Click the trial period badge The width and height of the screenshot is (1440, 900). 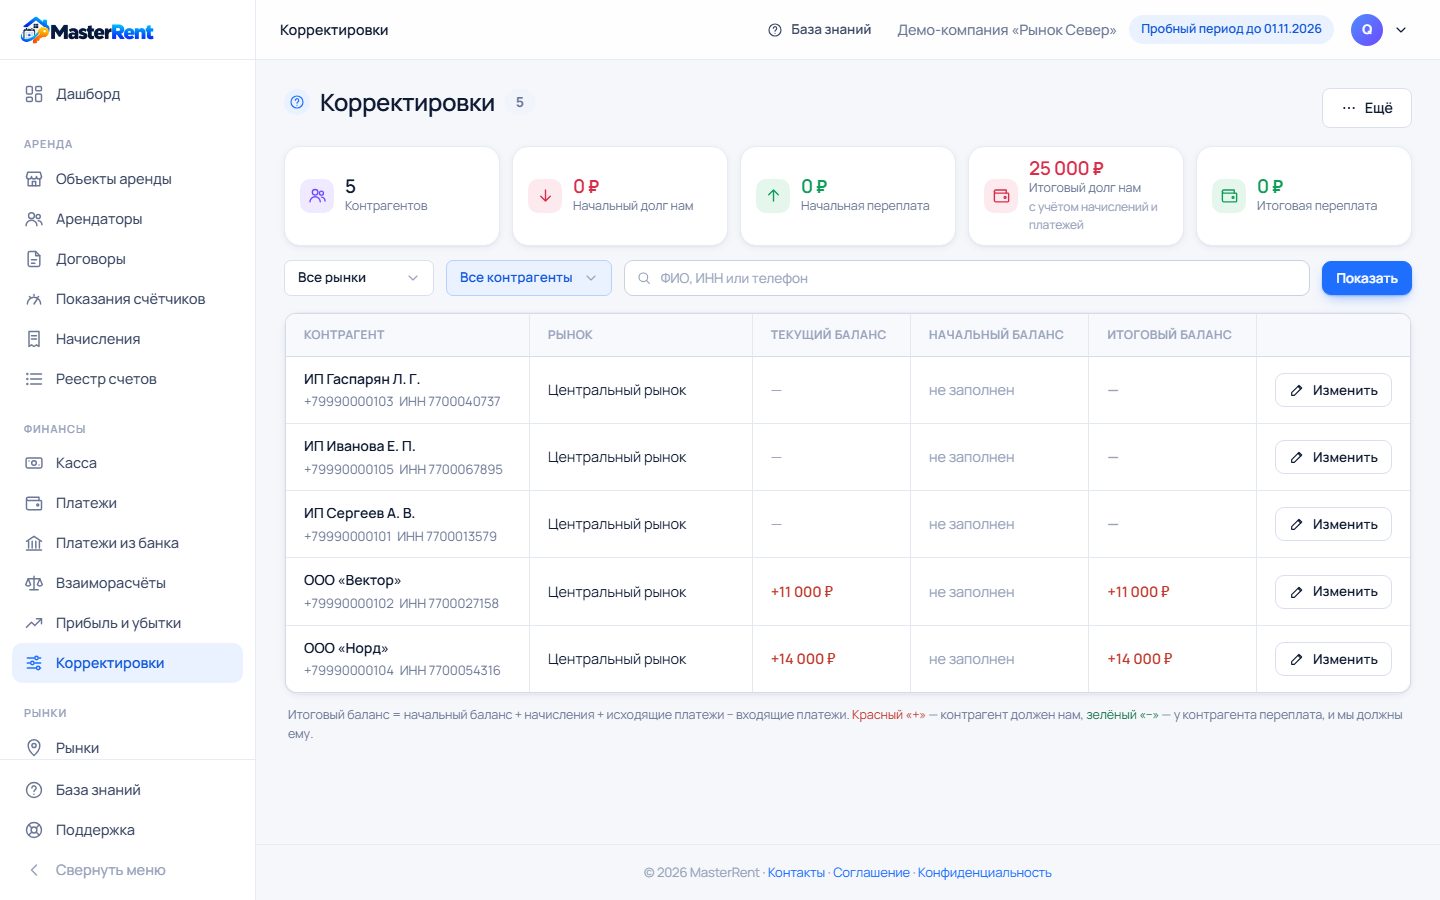click(1231, 29)
